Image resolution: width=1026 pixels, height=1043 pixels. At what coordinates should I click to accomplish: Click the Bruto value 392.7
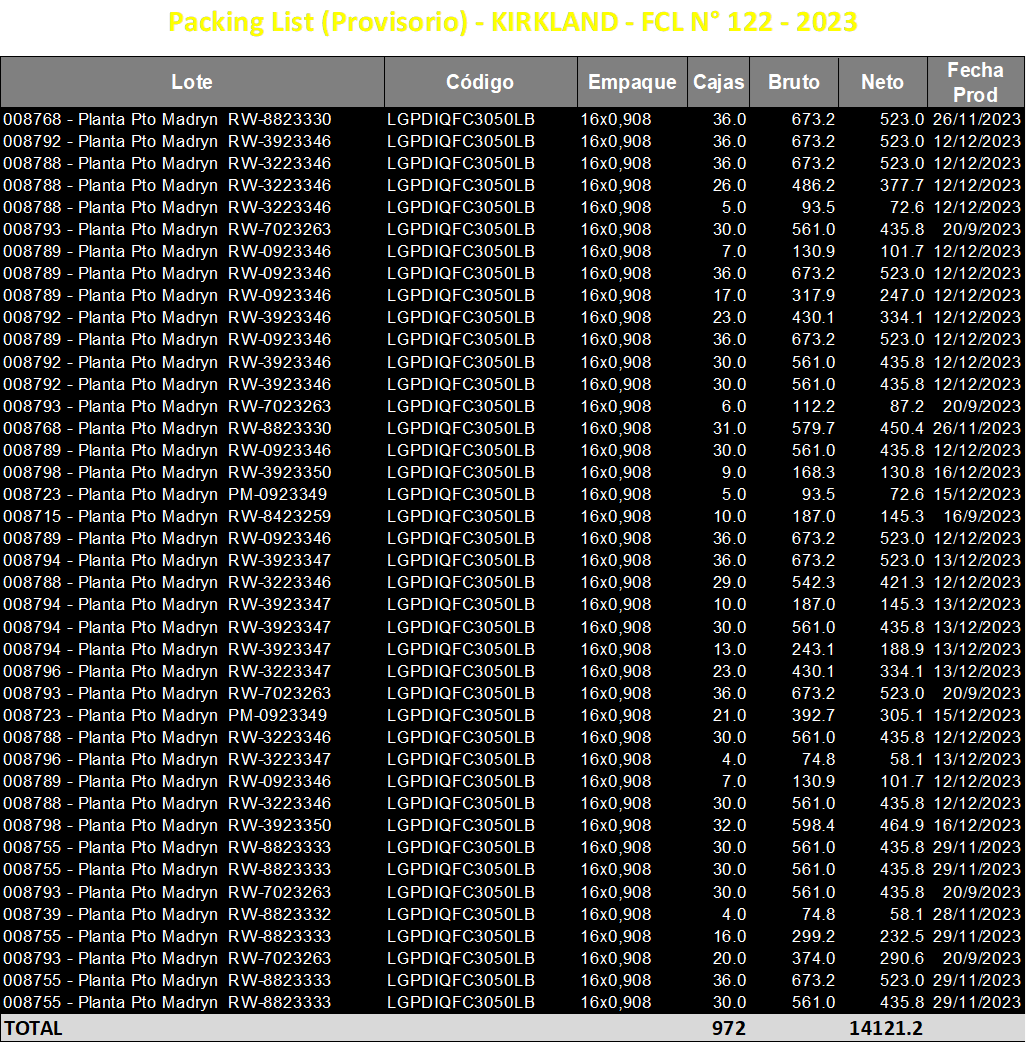click(x=813, y=715)
